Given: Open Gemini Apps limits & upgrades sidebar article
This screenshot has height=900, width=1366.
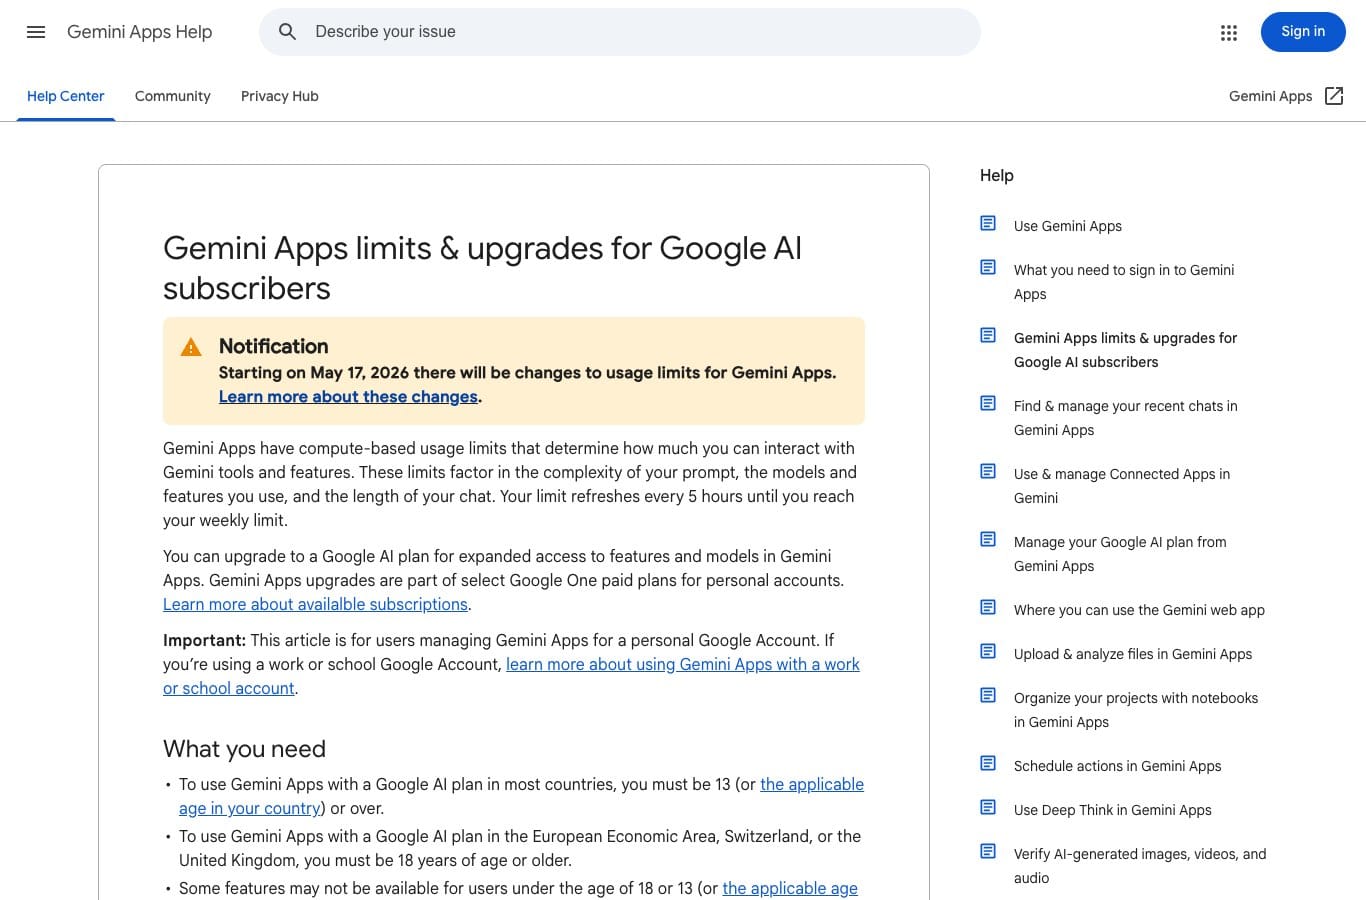Looking at the screenshot, I should pyautogui.click(x=1125, y=350).
